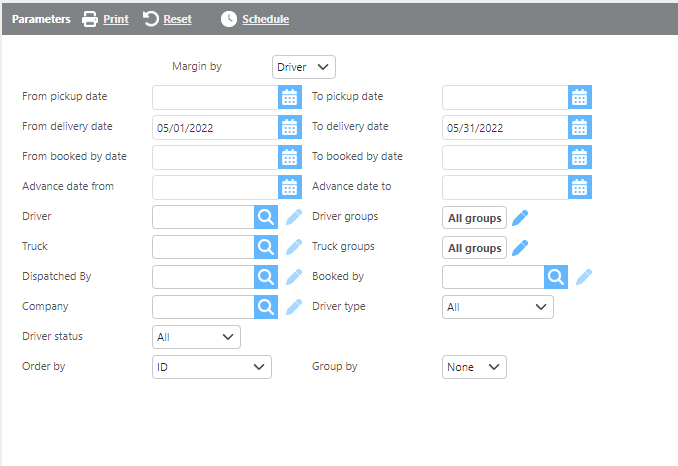
Task: Open the Order by dropdown
Action: [211, 367]
